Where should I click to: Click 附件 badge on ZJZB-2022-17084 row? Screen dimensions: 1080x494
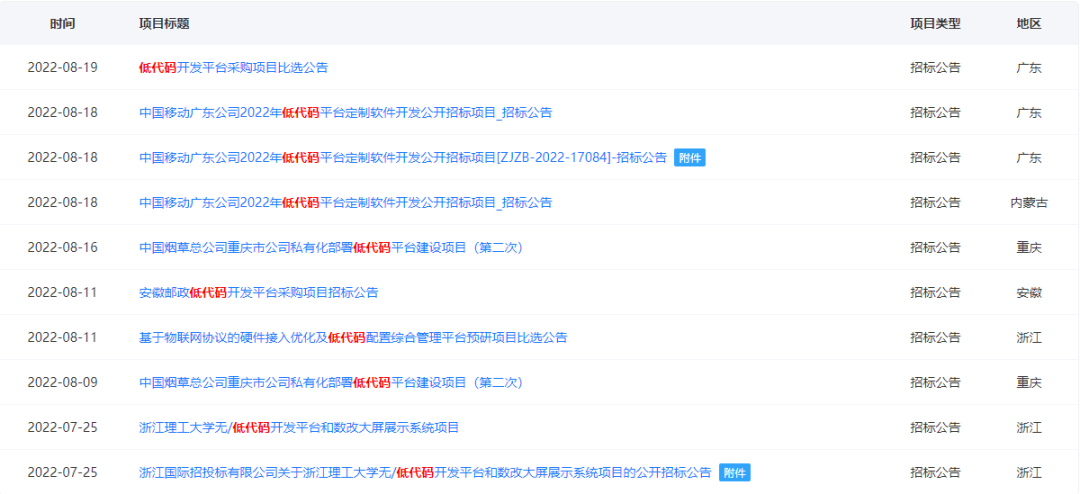pos(689,158)
